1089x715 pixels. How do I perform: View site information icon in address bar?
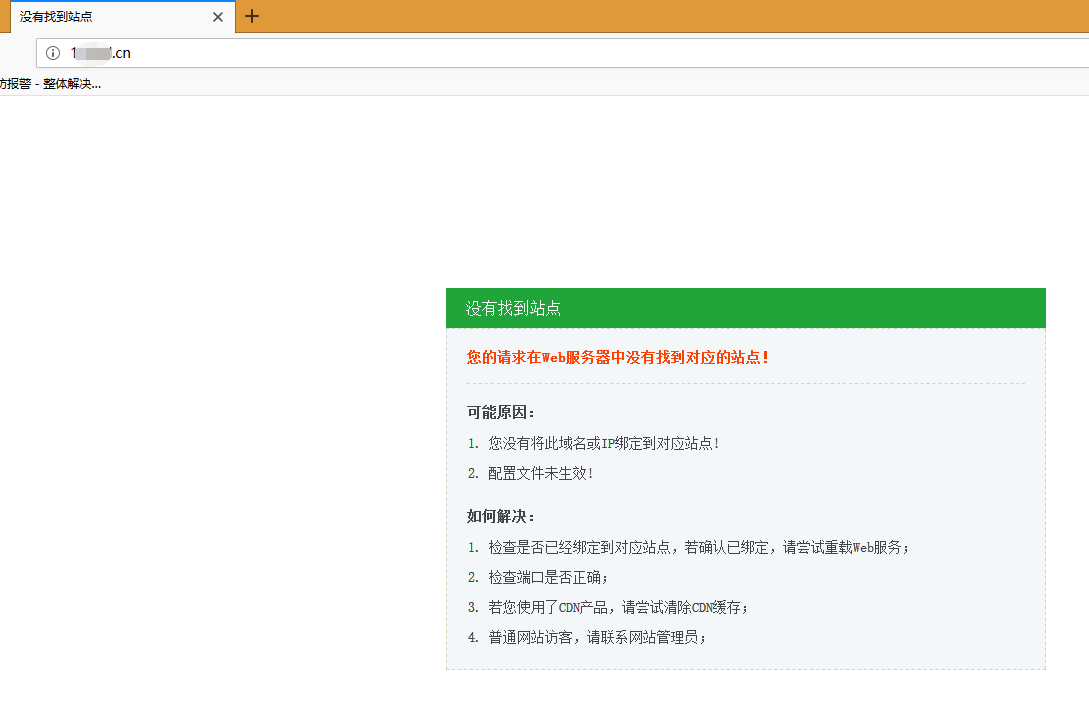(x=53, y=53)
